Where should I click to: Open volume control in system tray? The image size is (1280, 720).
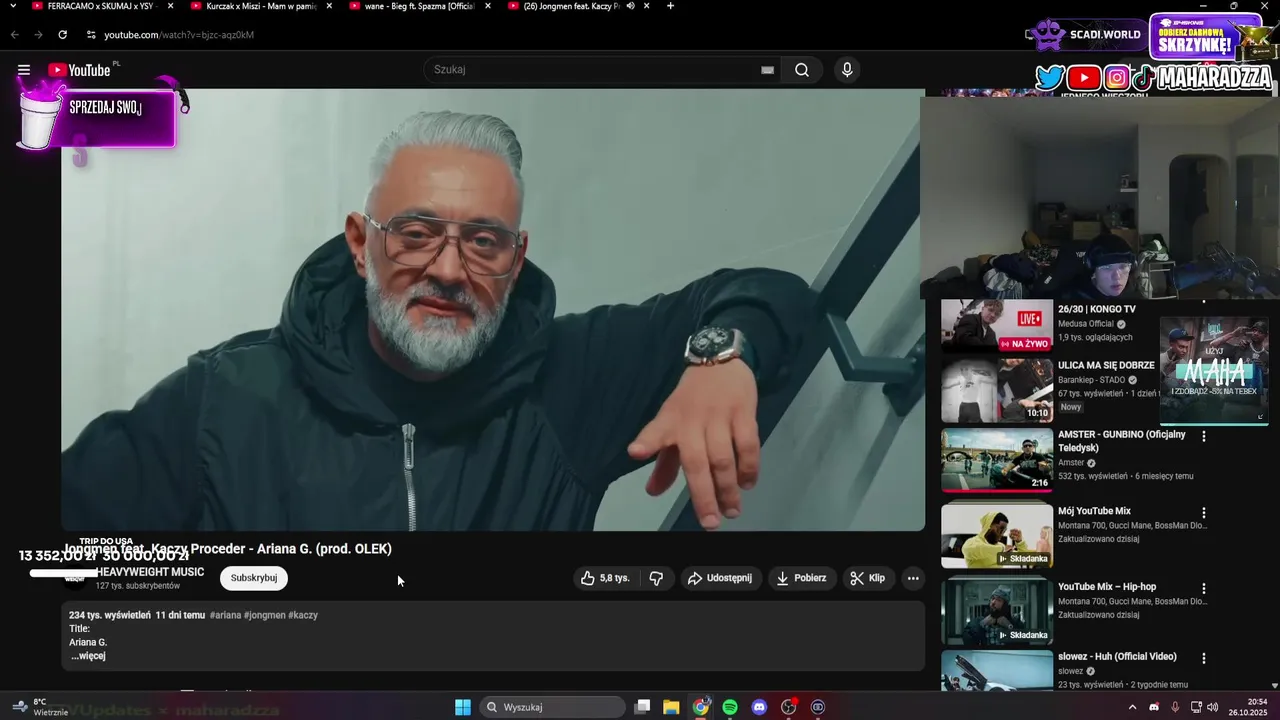[x=1213, y=707]
